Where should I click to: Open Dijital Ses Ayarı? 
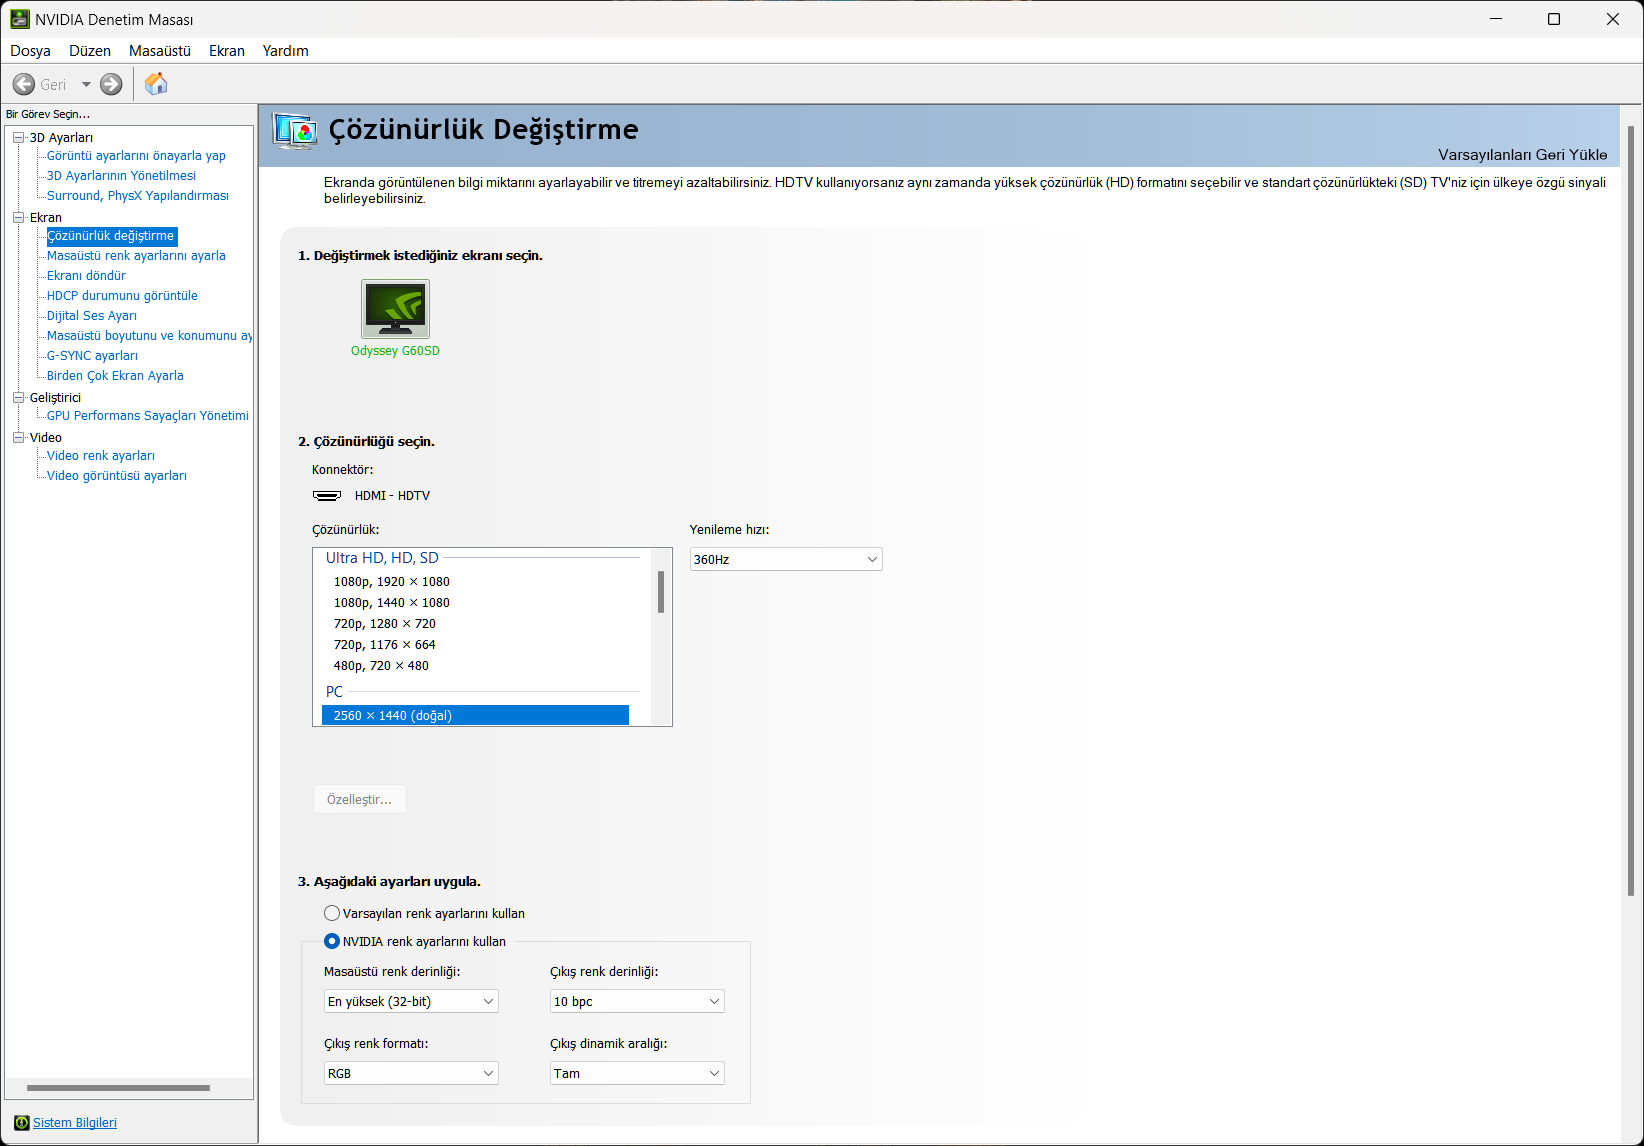92,316
